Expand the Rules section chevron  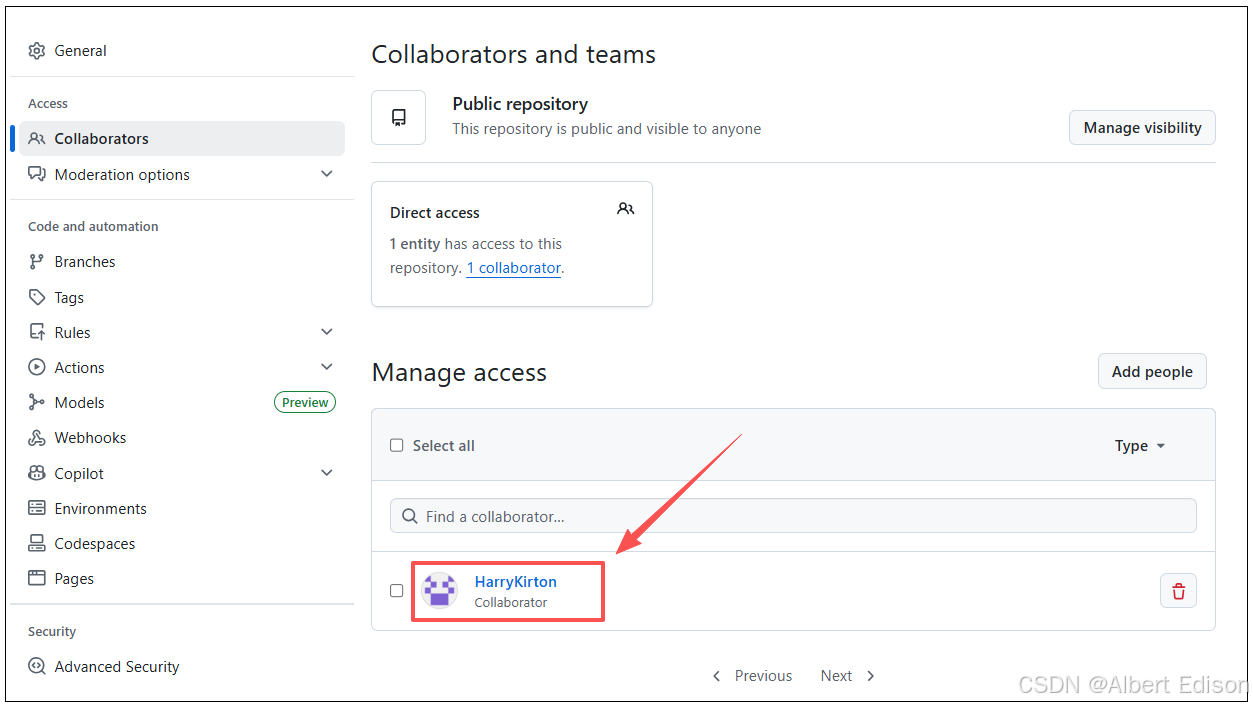tap(326, 332)
